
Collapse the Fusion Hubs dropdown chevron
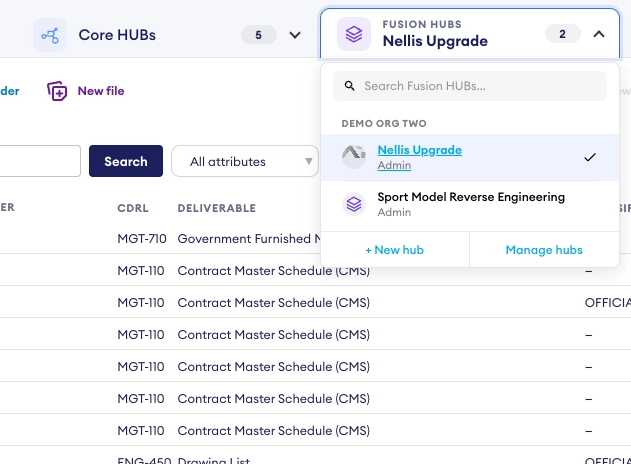click(x=599, y=34)
